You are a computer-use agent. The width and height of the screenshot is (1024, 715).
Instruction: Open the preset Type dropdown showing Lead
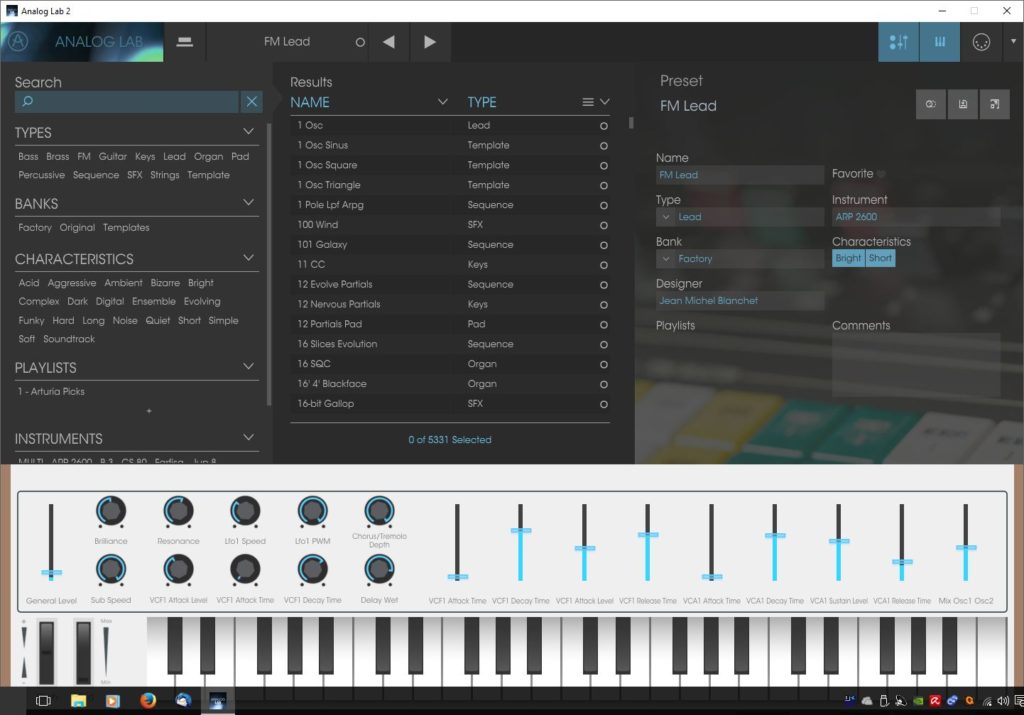point(739,217)
